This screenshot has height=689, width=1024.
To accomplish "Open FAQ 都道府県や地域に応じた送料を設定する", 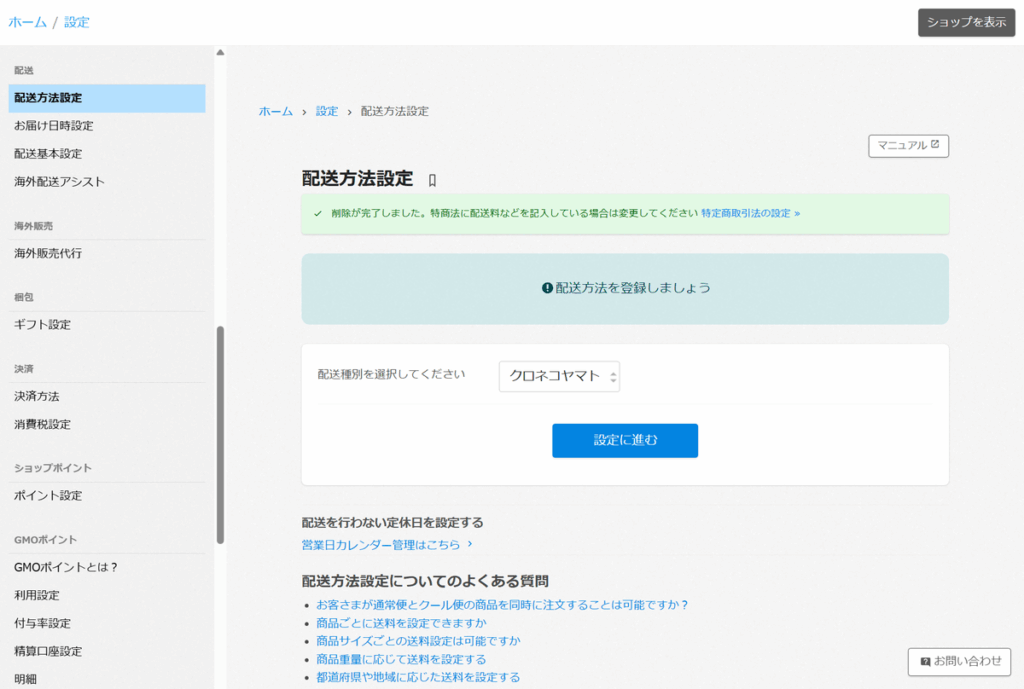I will 418,677.
